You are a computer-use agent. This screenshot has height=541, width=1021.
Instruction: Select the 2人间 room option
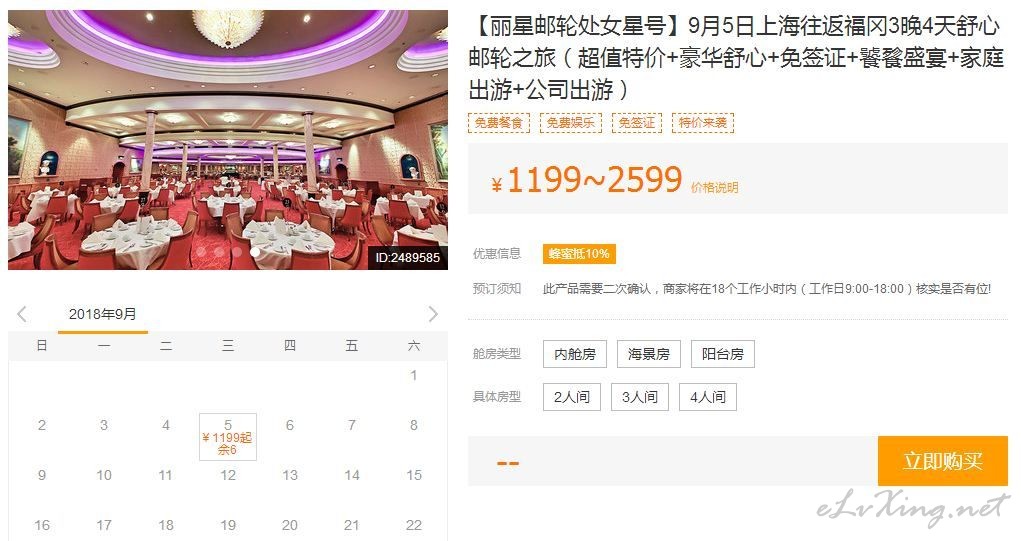(572, 397)
